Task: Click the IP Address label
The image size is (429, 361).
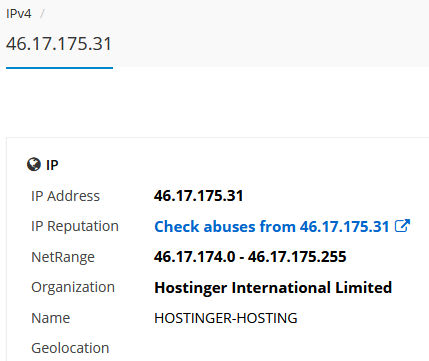Action: tap(65, 196)
